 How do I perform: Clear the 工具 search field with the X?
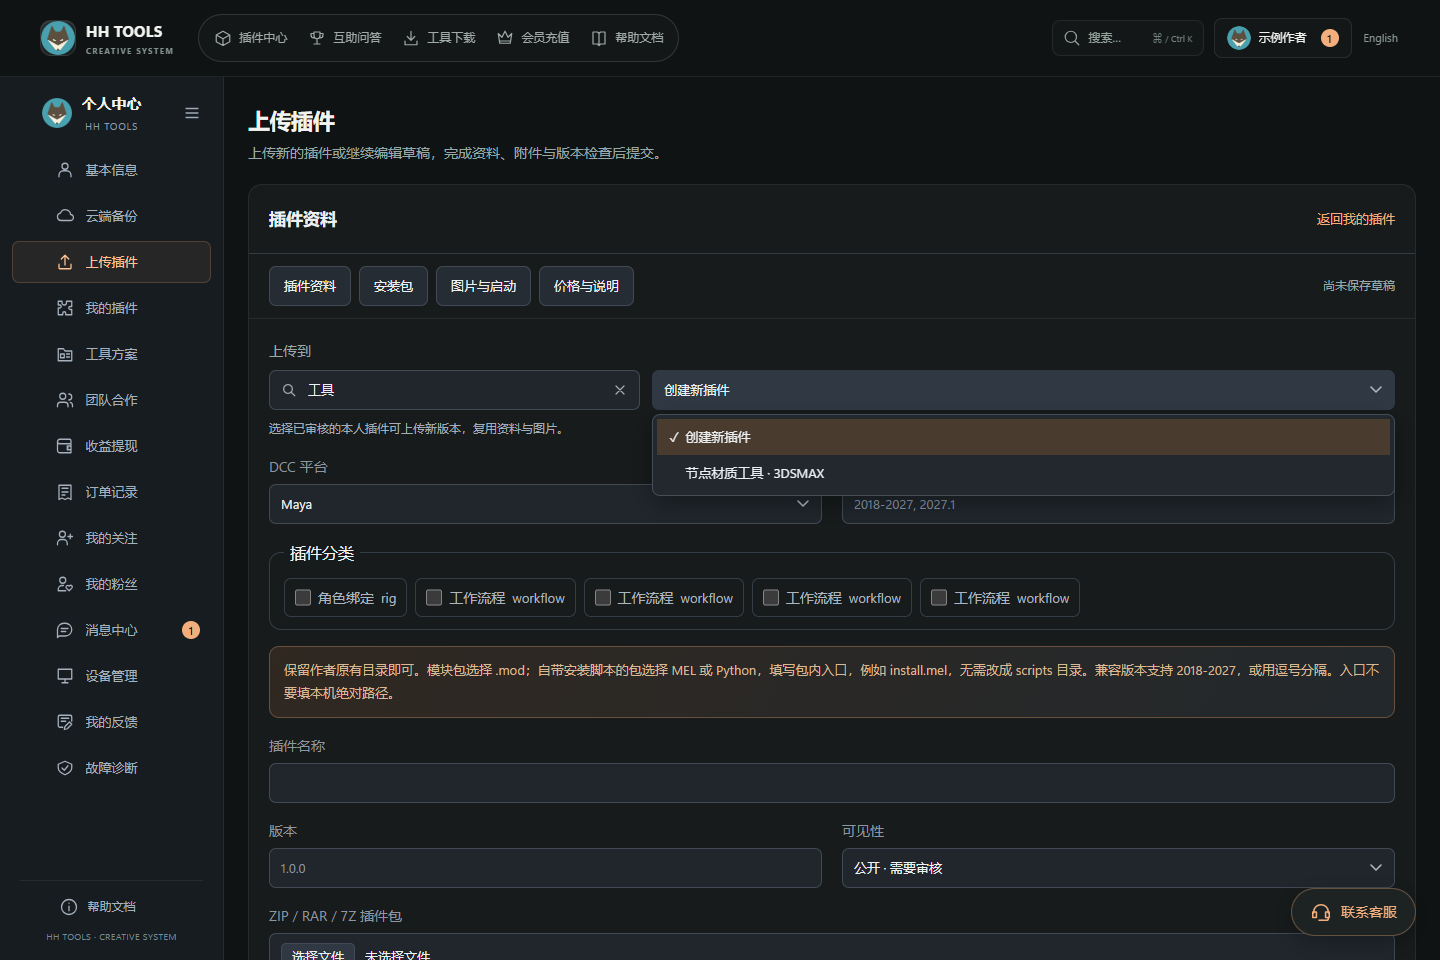click(620, 390)
